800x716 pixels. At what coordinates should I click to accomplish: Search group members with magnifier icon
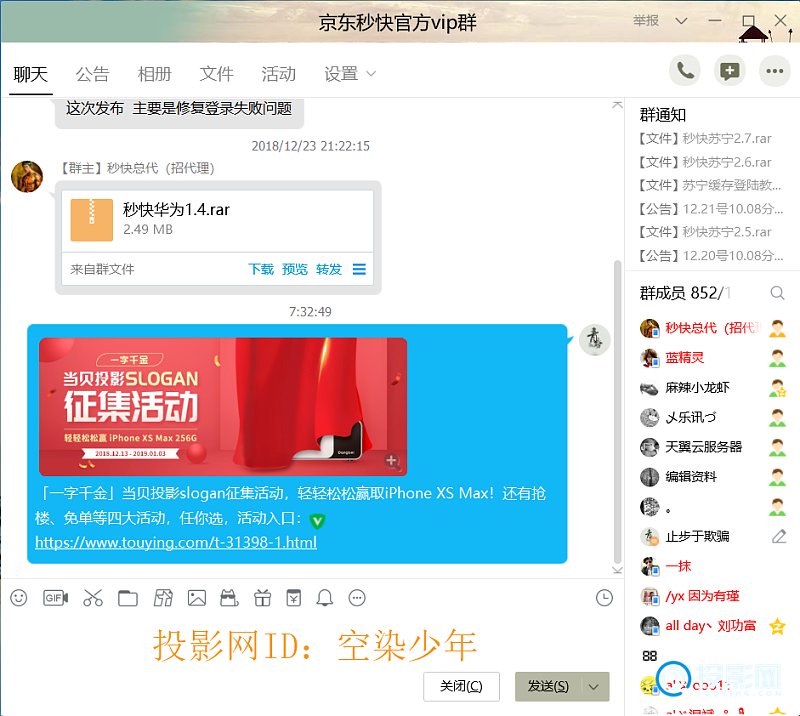point(777,293)
